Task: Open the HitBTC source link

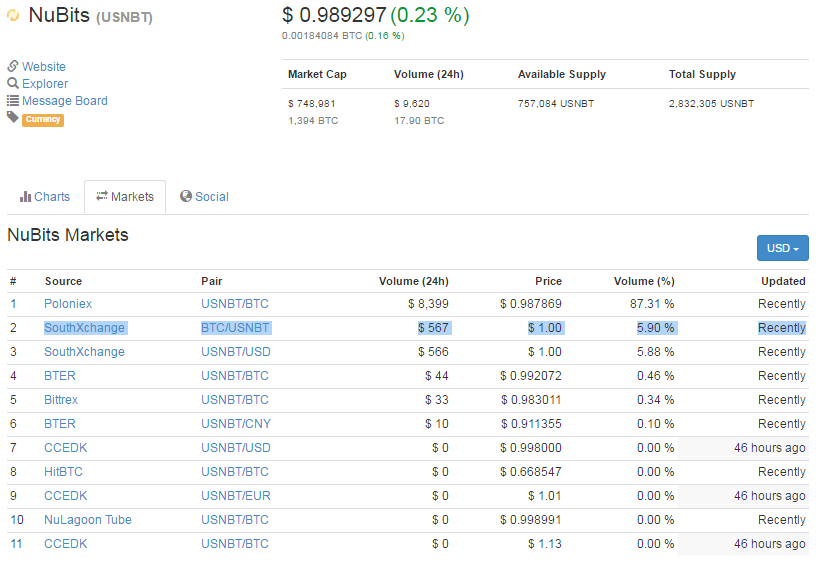Action: [63, 472]
